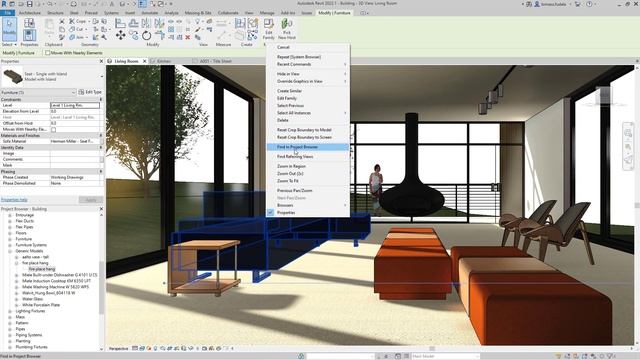Choose Find Referring Views menu item
This screenshot has height=360, width=640.
tap(308, 157)
